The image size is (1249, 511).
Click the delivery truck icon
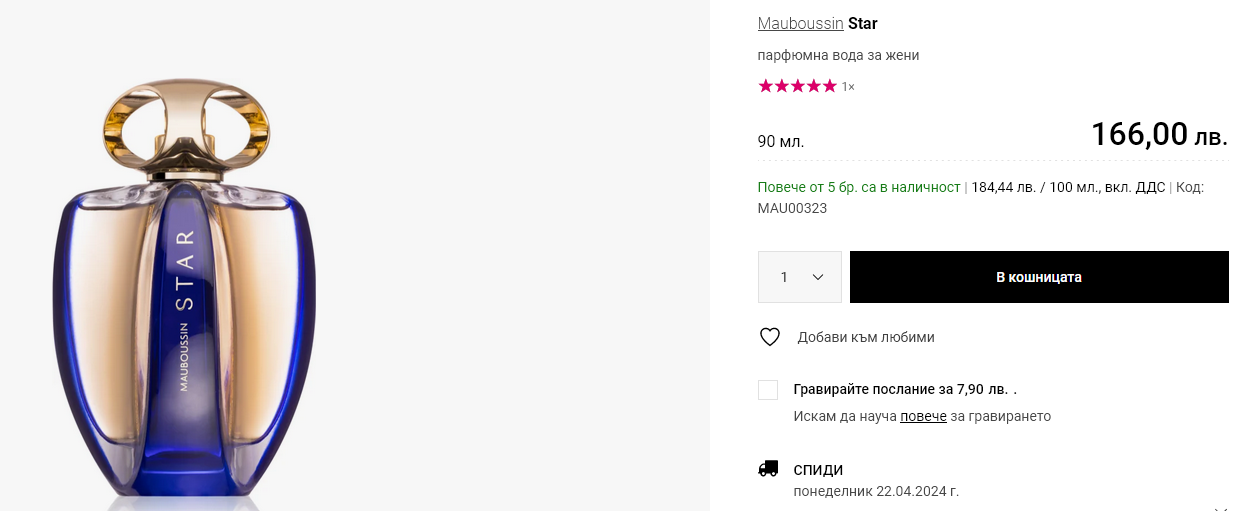click(768, 469)
